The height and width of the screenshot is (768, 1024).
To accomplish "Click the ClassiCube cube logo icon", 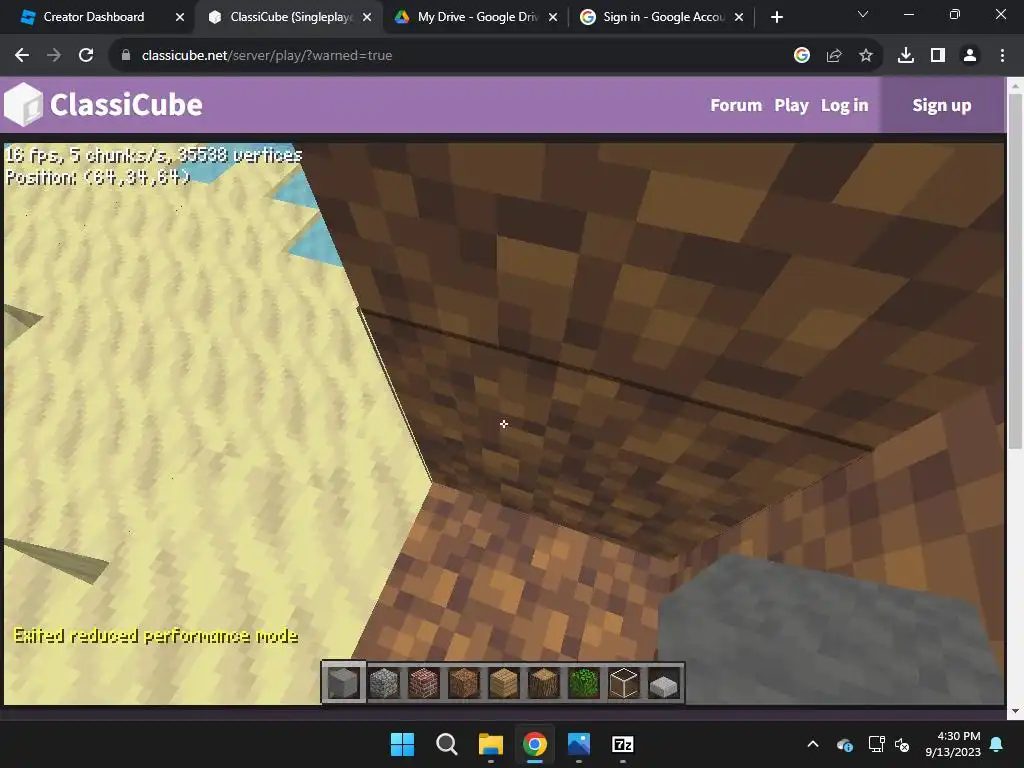I will (23, 104).
